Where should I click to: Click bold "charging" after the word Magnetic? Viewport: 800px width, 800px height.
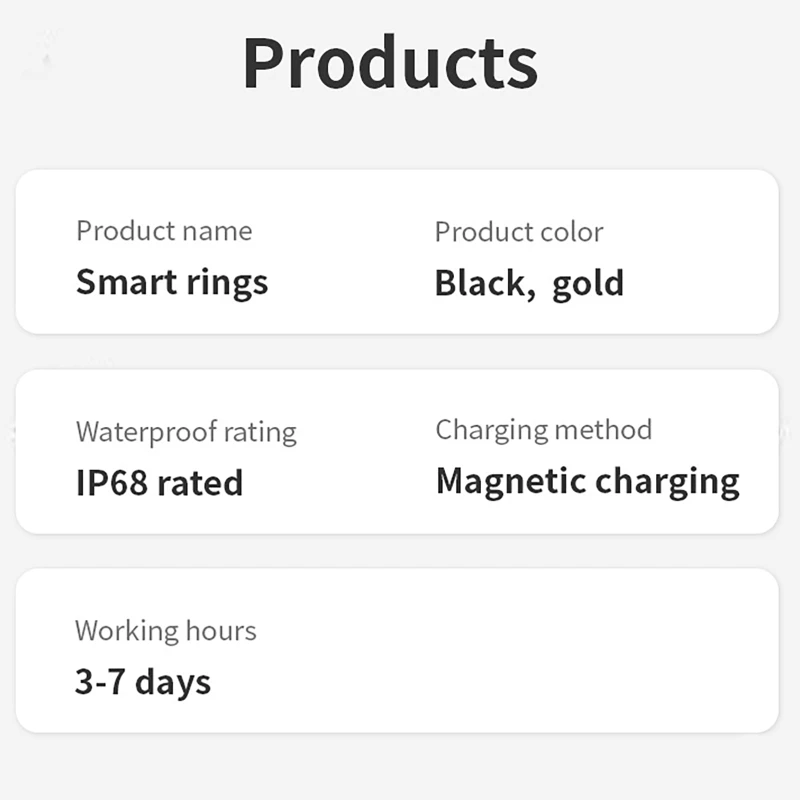(667, 483)
